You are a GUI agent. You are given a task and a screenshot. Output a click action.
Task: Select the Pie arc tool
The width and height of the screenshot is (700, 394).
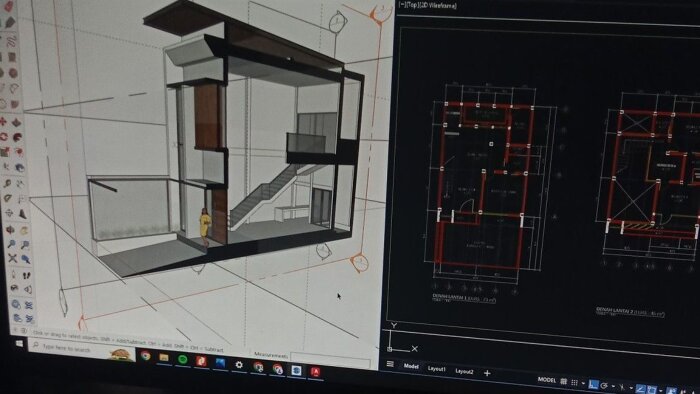tap(14, 104)
